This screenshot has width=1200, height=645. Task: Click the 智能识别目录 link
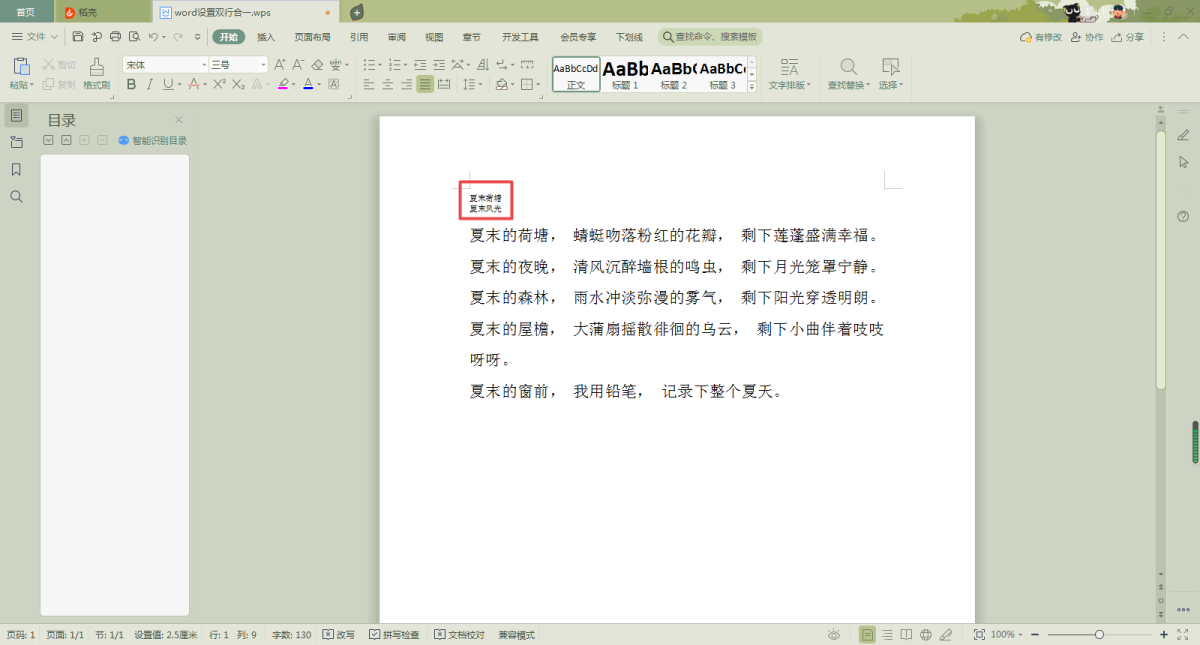153,141
